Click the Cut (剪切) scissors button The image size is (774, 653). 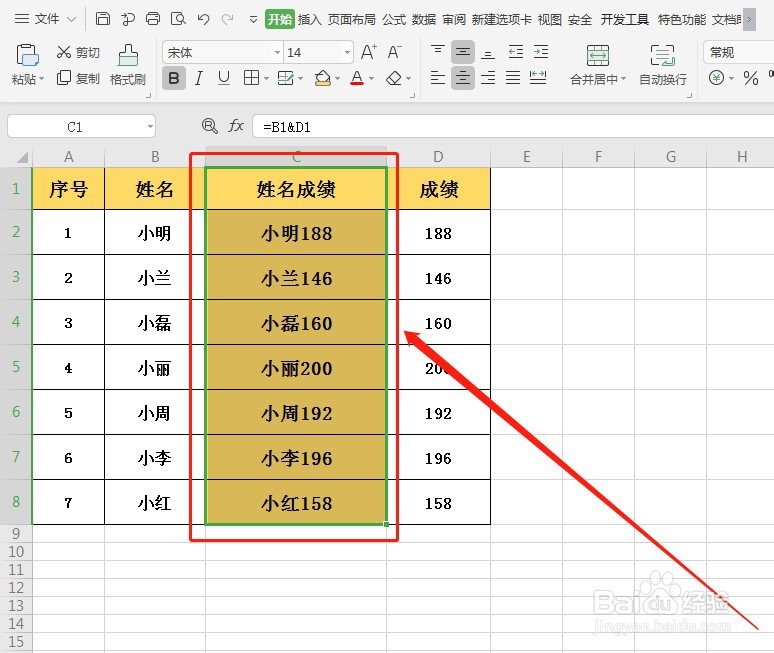point(78,52)
